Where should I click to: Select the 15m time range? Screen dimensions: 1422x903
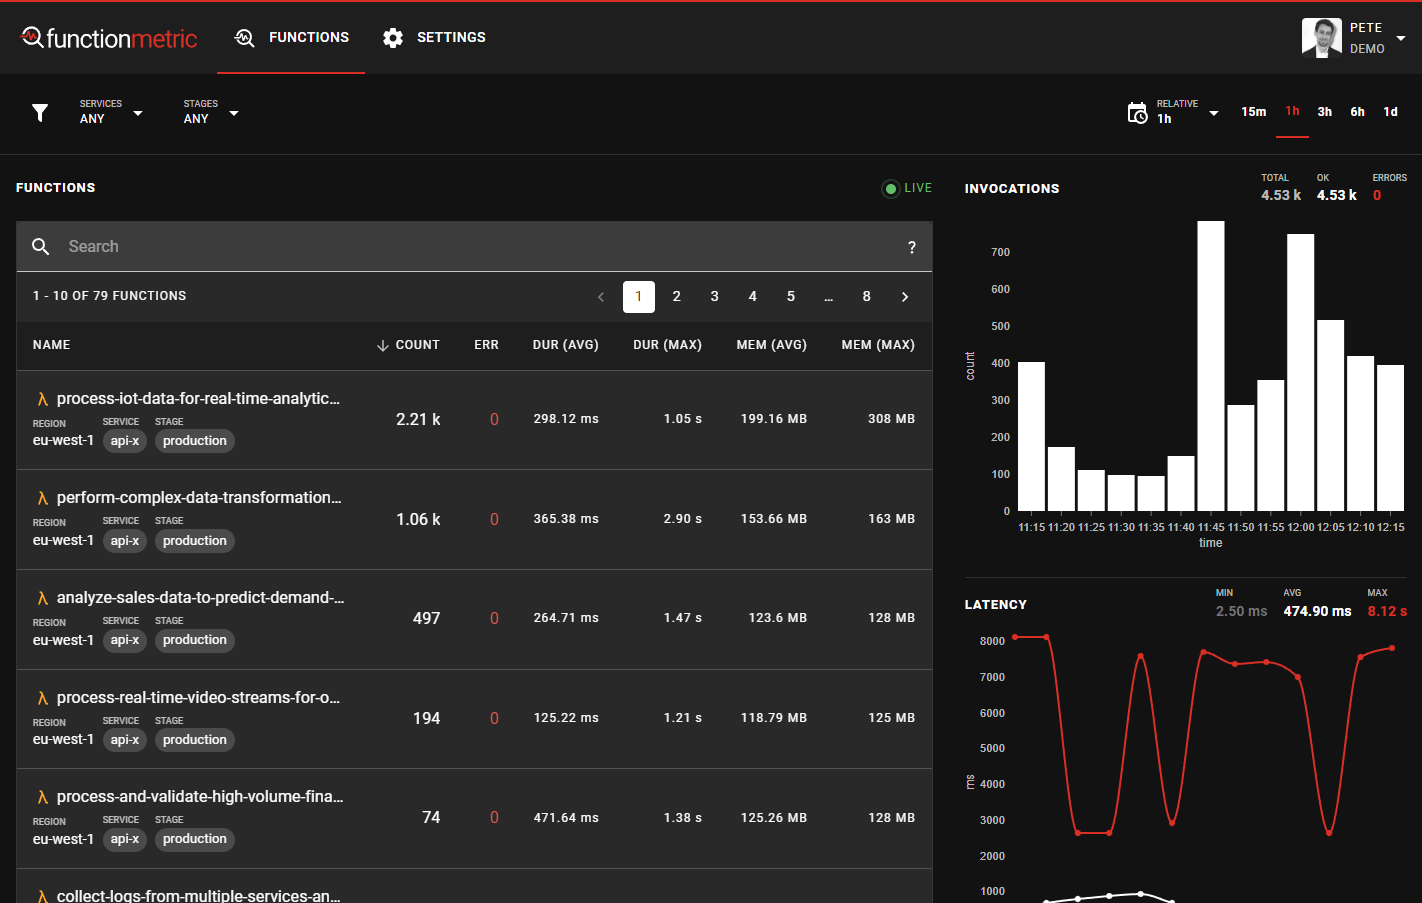pyautogui.click(x=1254, y=112)
